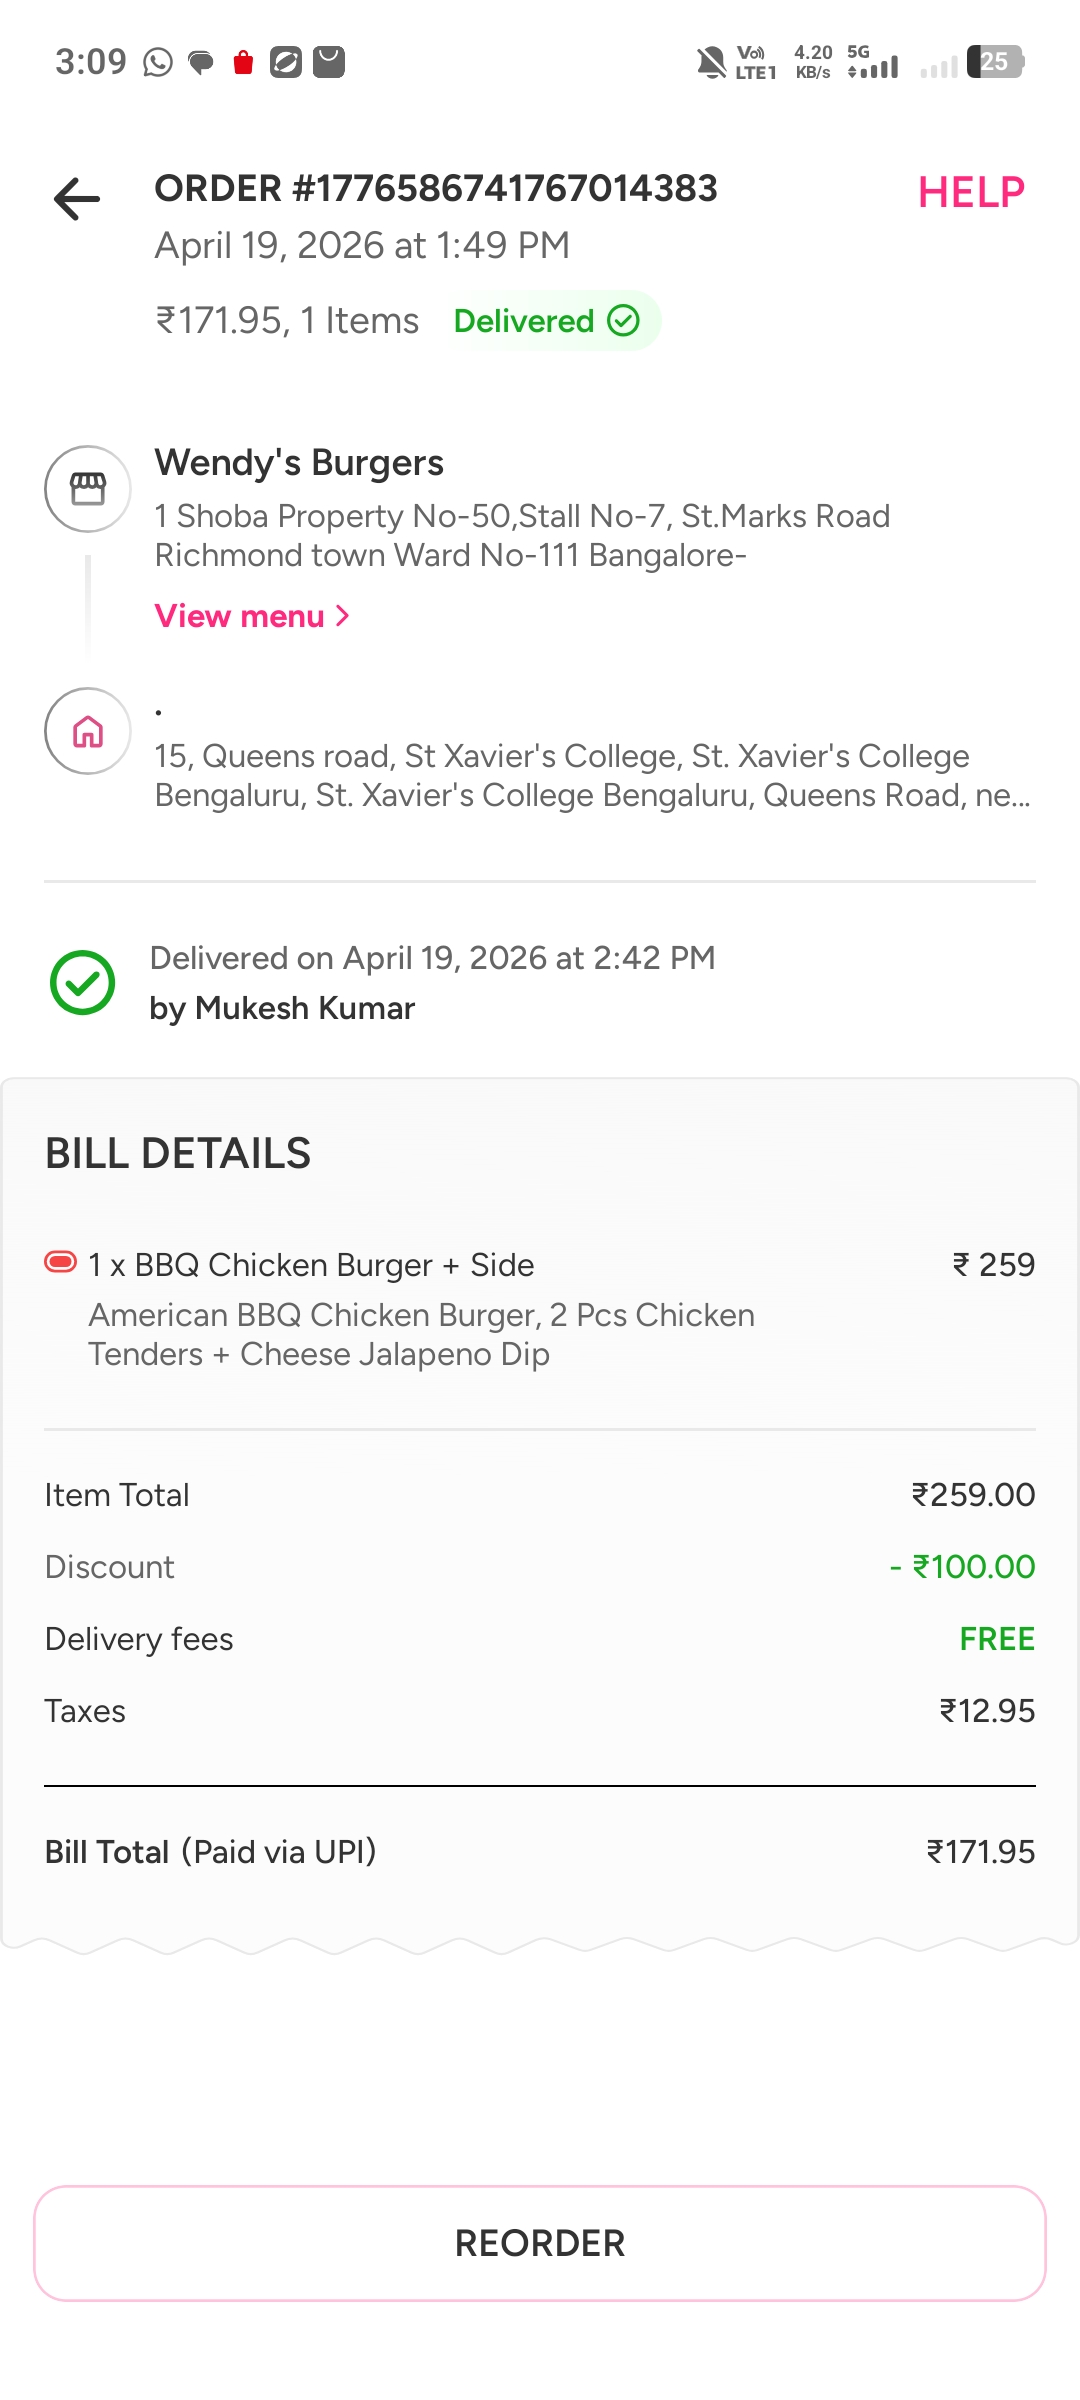Tap the back arrow icon
The height and width of the screenshot is (2400, 1080).
tap(77, 199)
